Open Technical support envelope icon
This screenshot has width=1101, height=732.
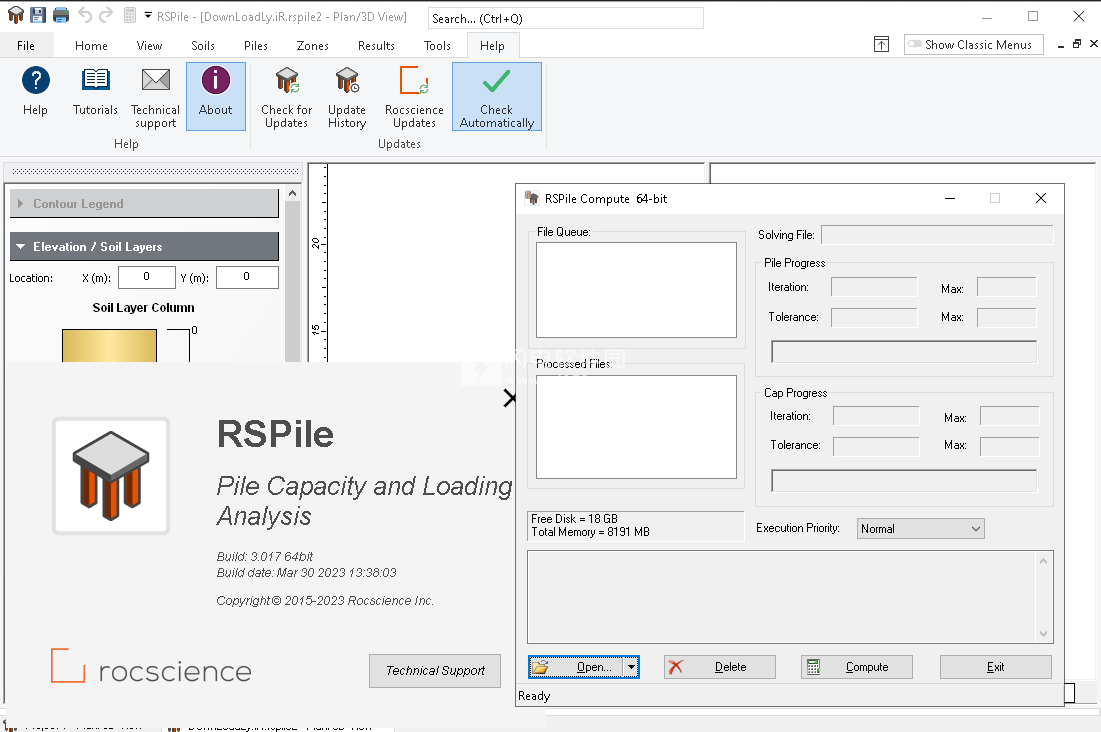pyautogui.click(x=155, y=79)
